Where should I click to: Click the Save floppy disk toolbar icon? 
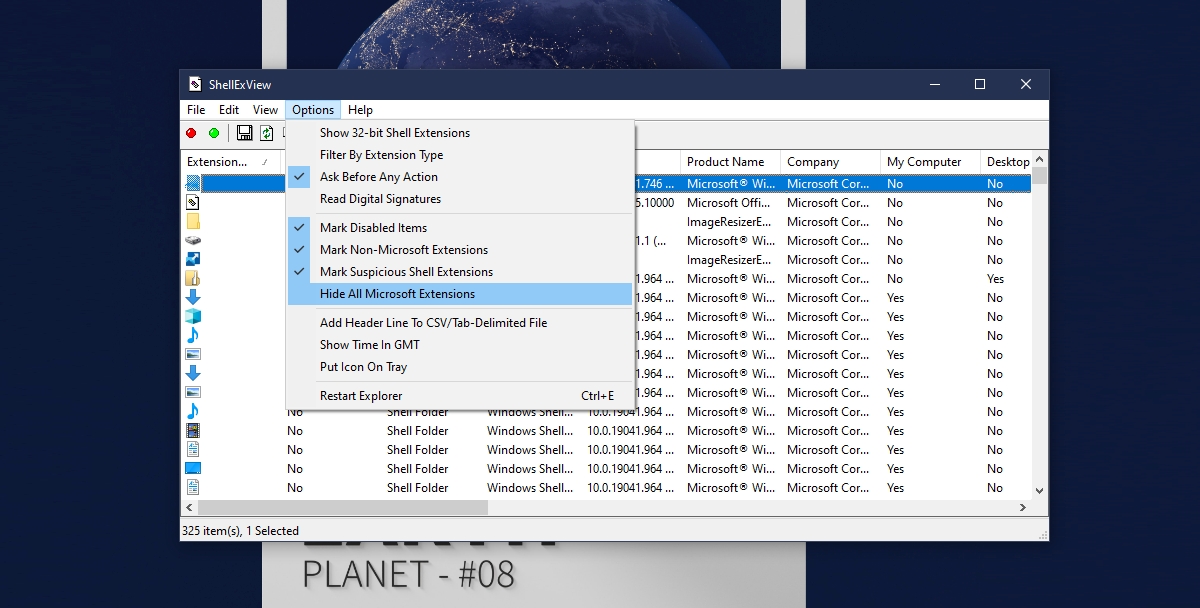coord(244,133)
